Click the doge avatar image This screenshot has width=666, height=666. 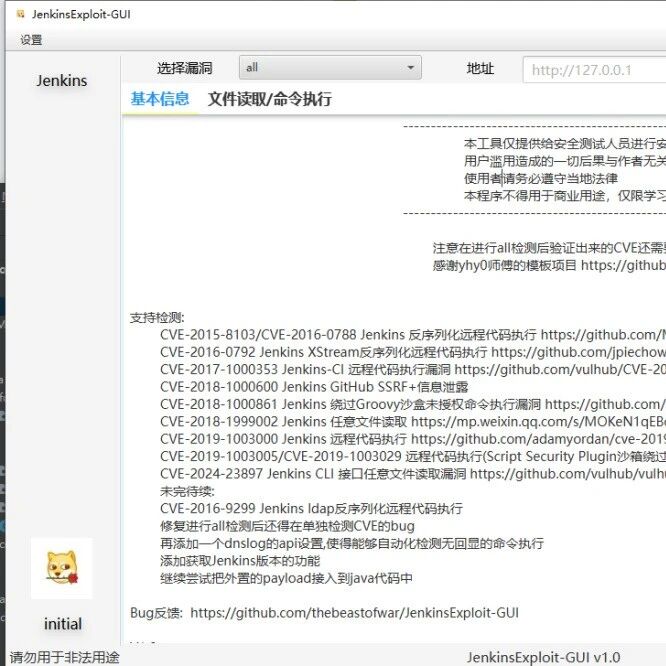[62, 568]
